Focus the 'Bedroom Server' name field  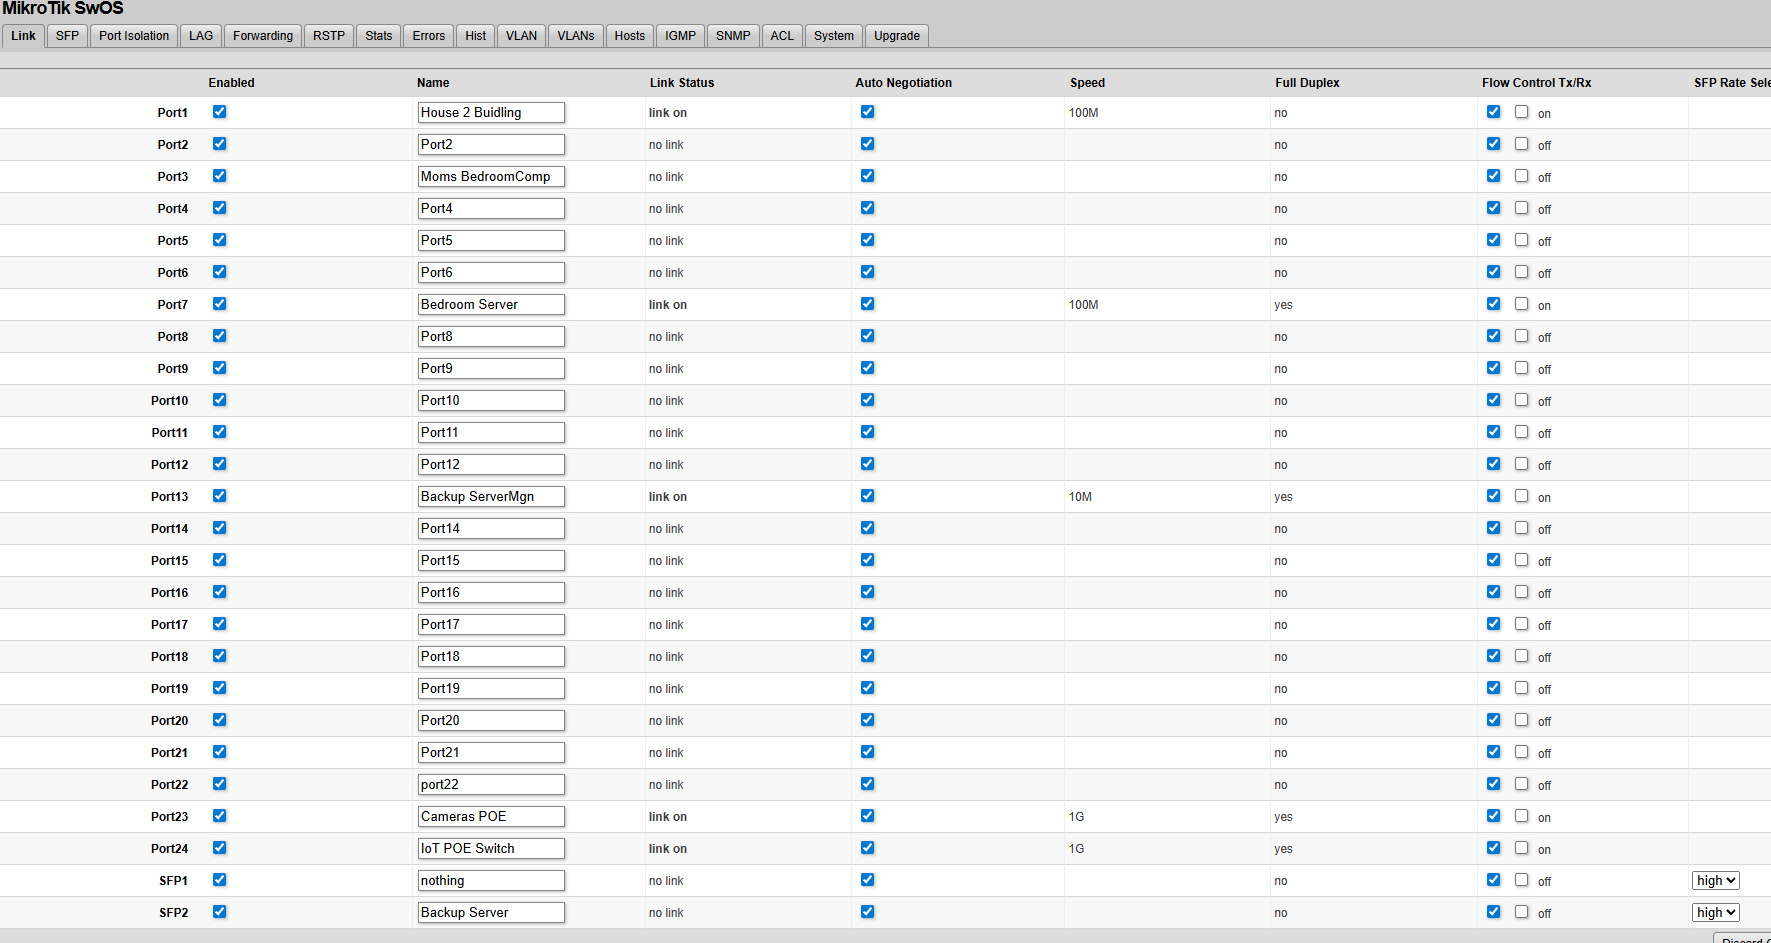click(x=491, y=305)
